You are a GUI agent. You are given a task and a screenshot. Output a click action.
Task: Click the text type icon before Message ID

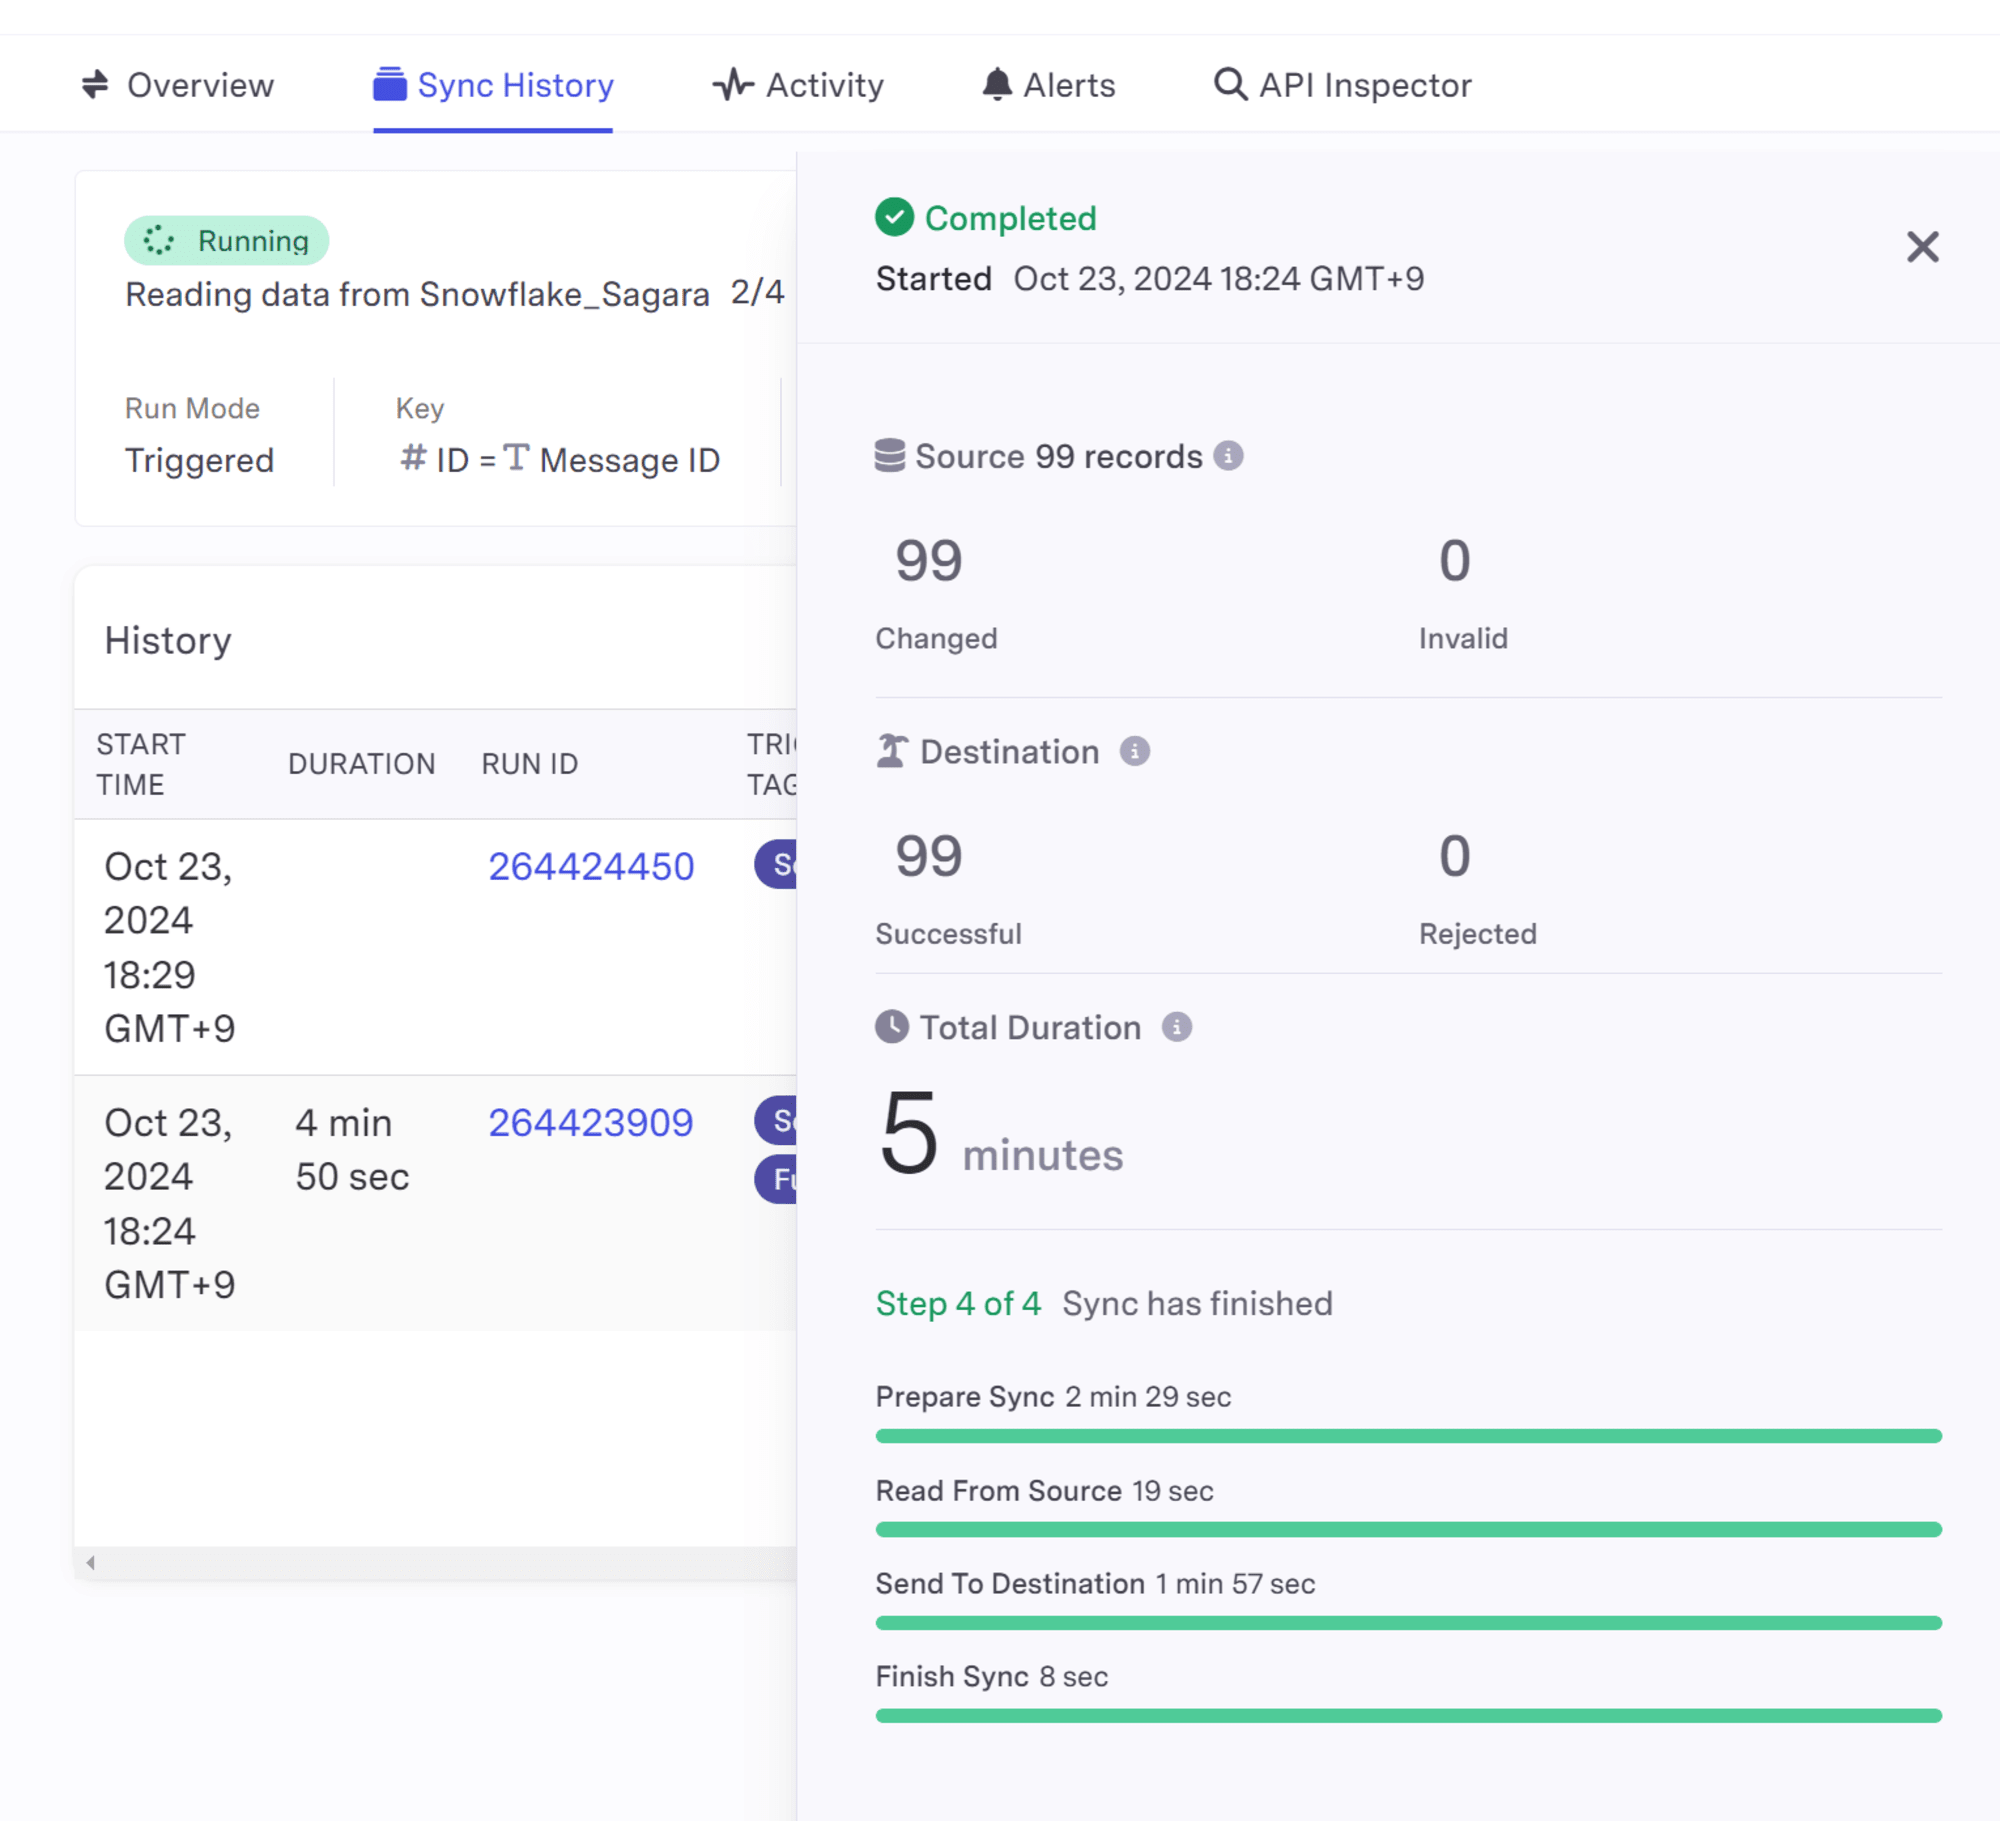tap(516, 458)
